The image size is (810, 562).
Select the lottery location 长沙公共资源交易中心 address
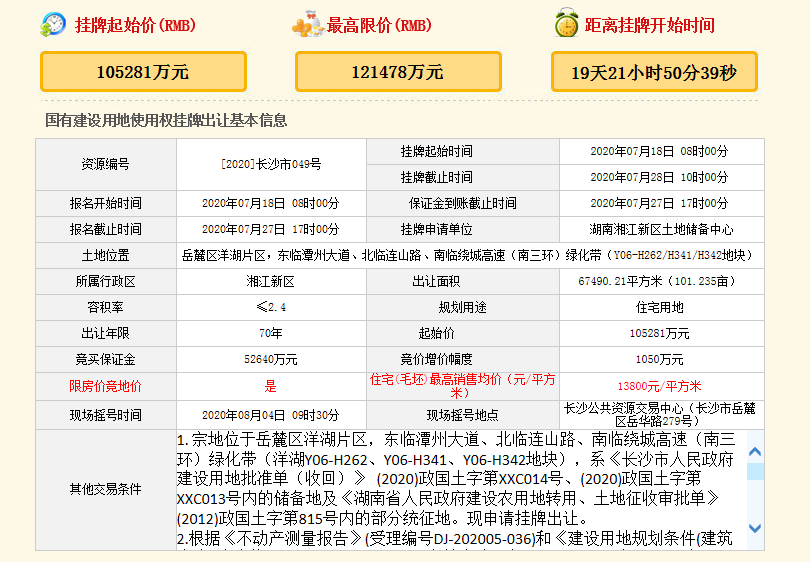[659, 415]
